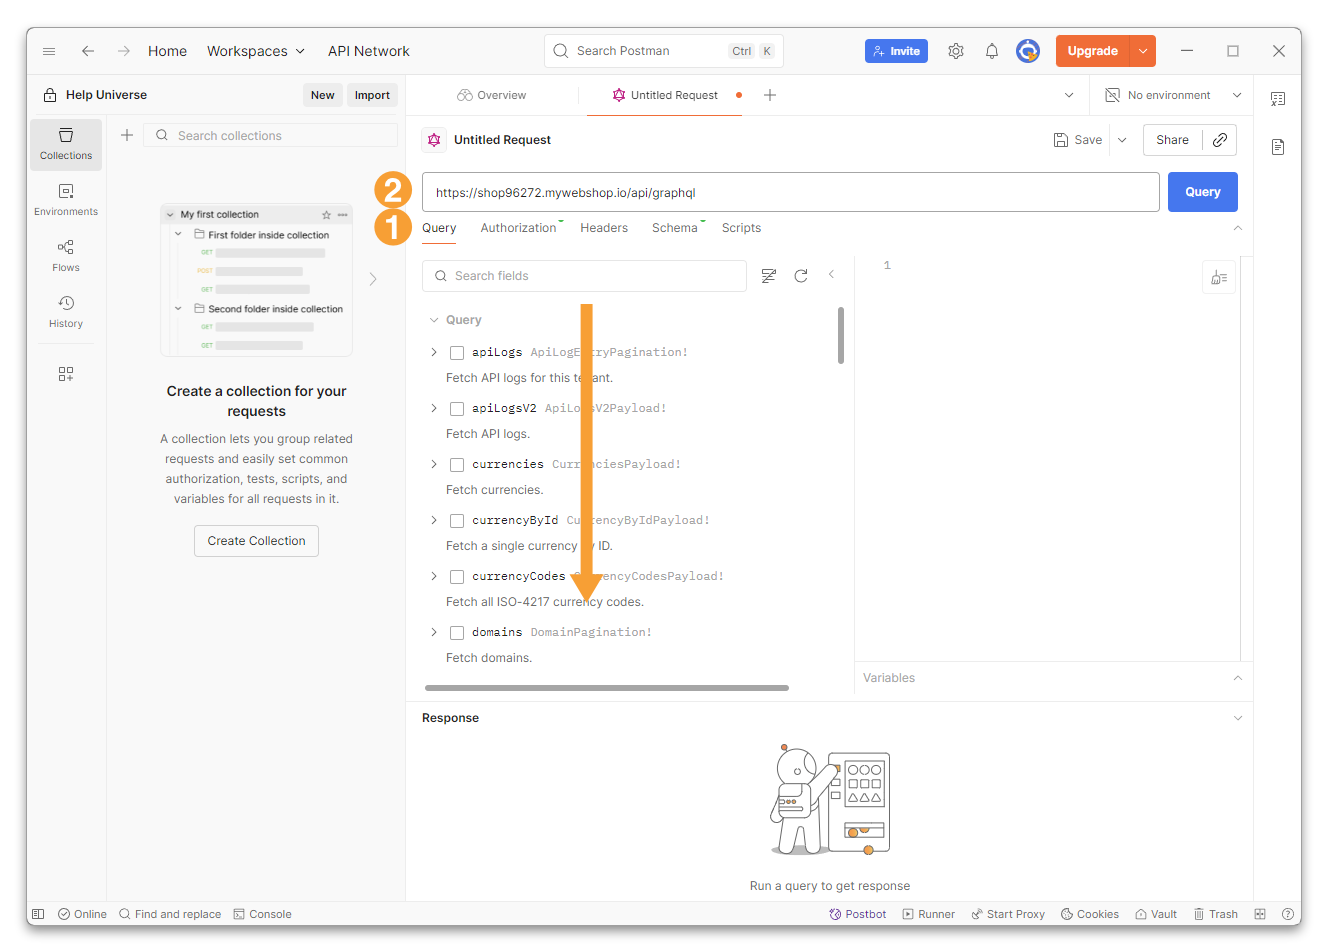1327x952 pixels.
Task: Open the hamburger menu icon
Action: click(49, 51)
